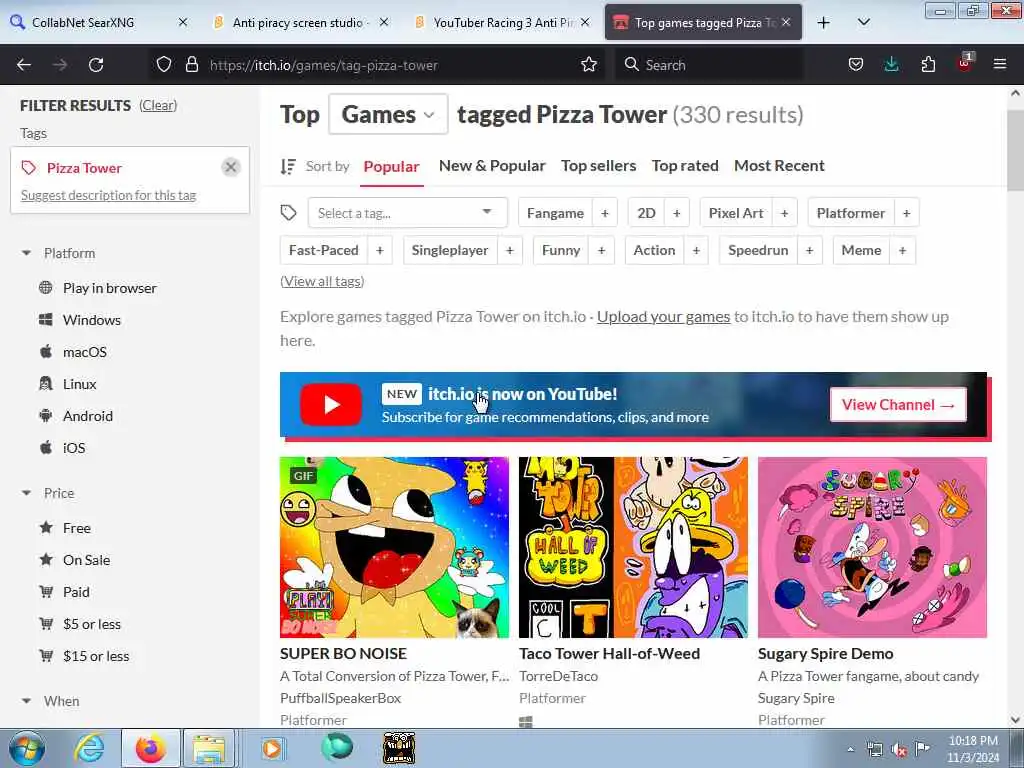1024x768 pixels.
Task: Click the Pocket save icon
Action: coord(856,65)
